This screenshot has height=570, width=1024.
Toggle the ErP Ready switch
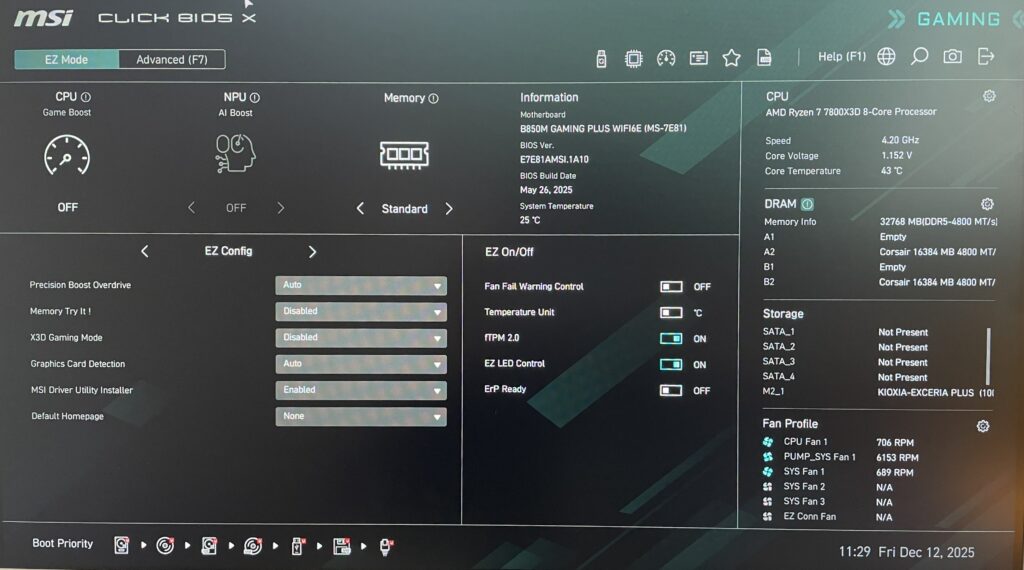(671, 390)
